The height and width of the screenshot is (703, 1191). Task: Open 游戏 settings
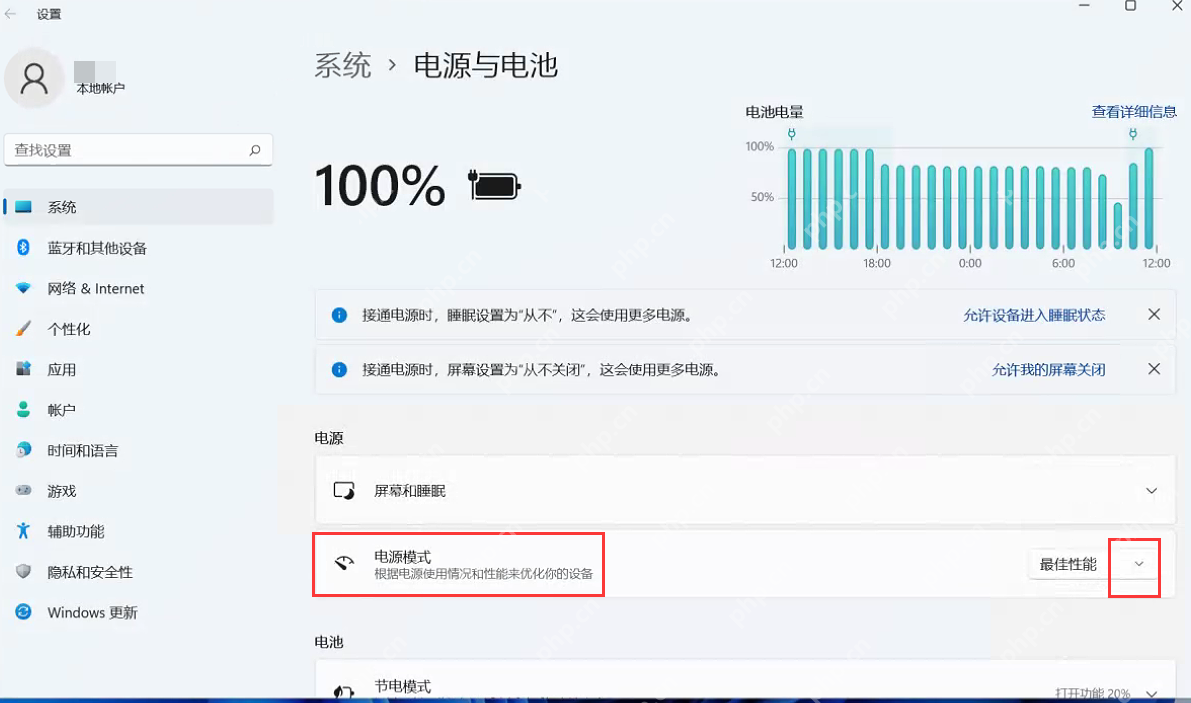coord(138,490)
